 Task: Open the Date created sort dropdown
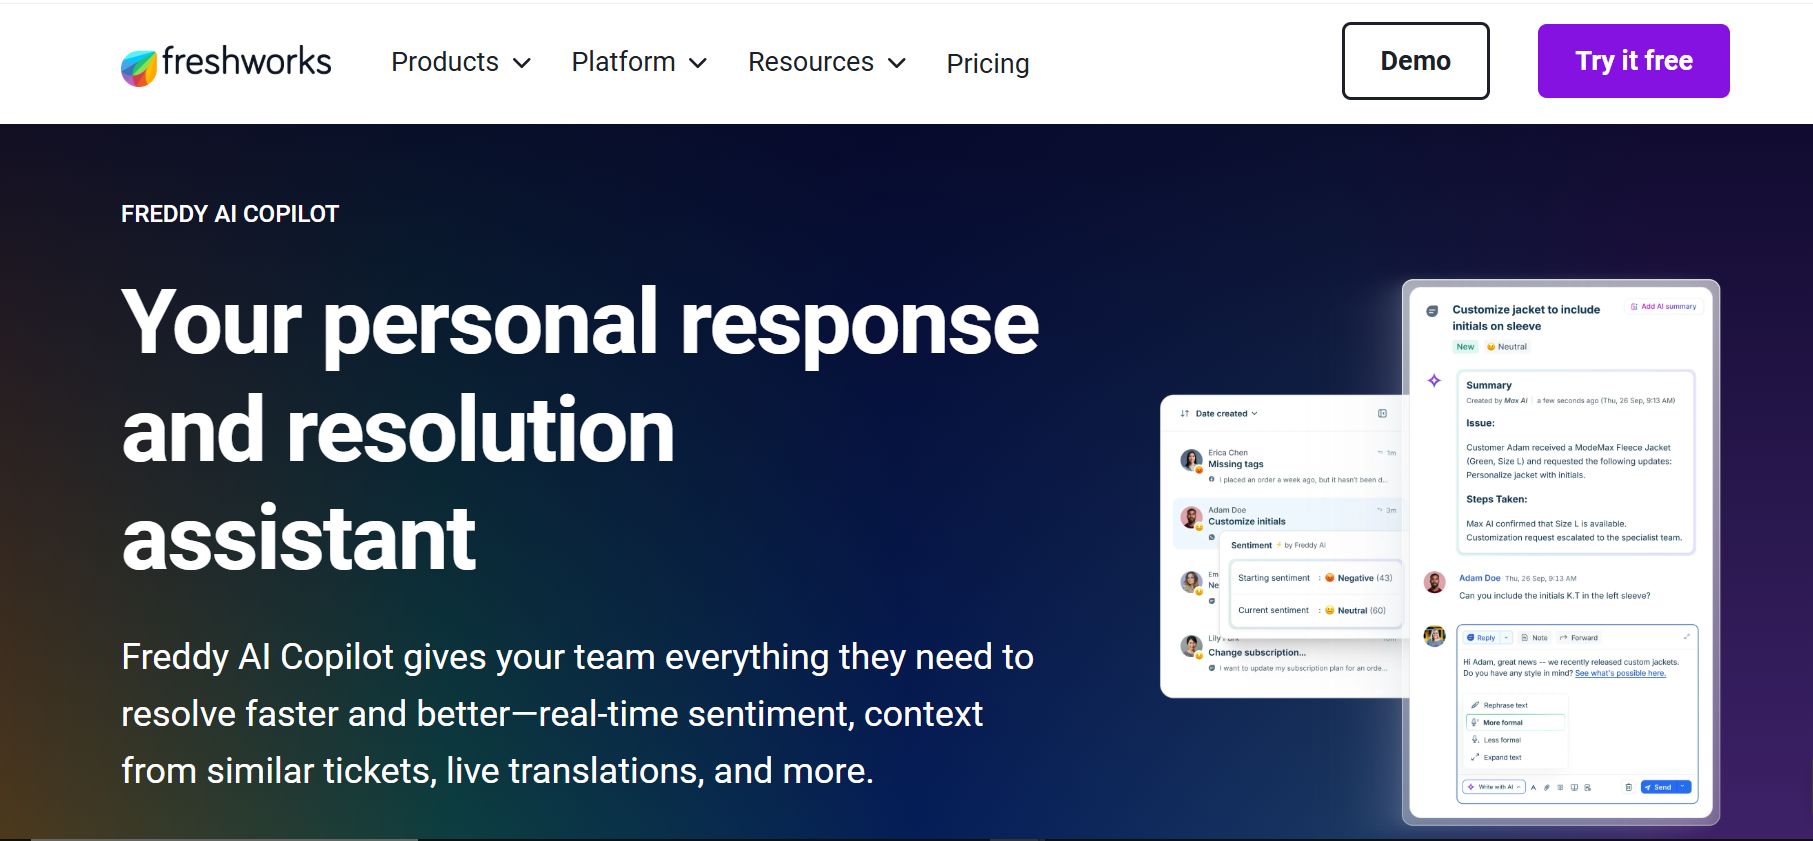1226,414
